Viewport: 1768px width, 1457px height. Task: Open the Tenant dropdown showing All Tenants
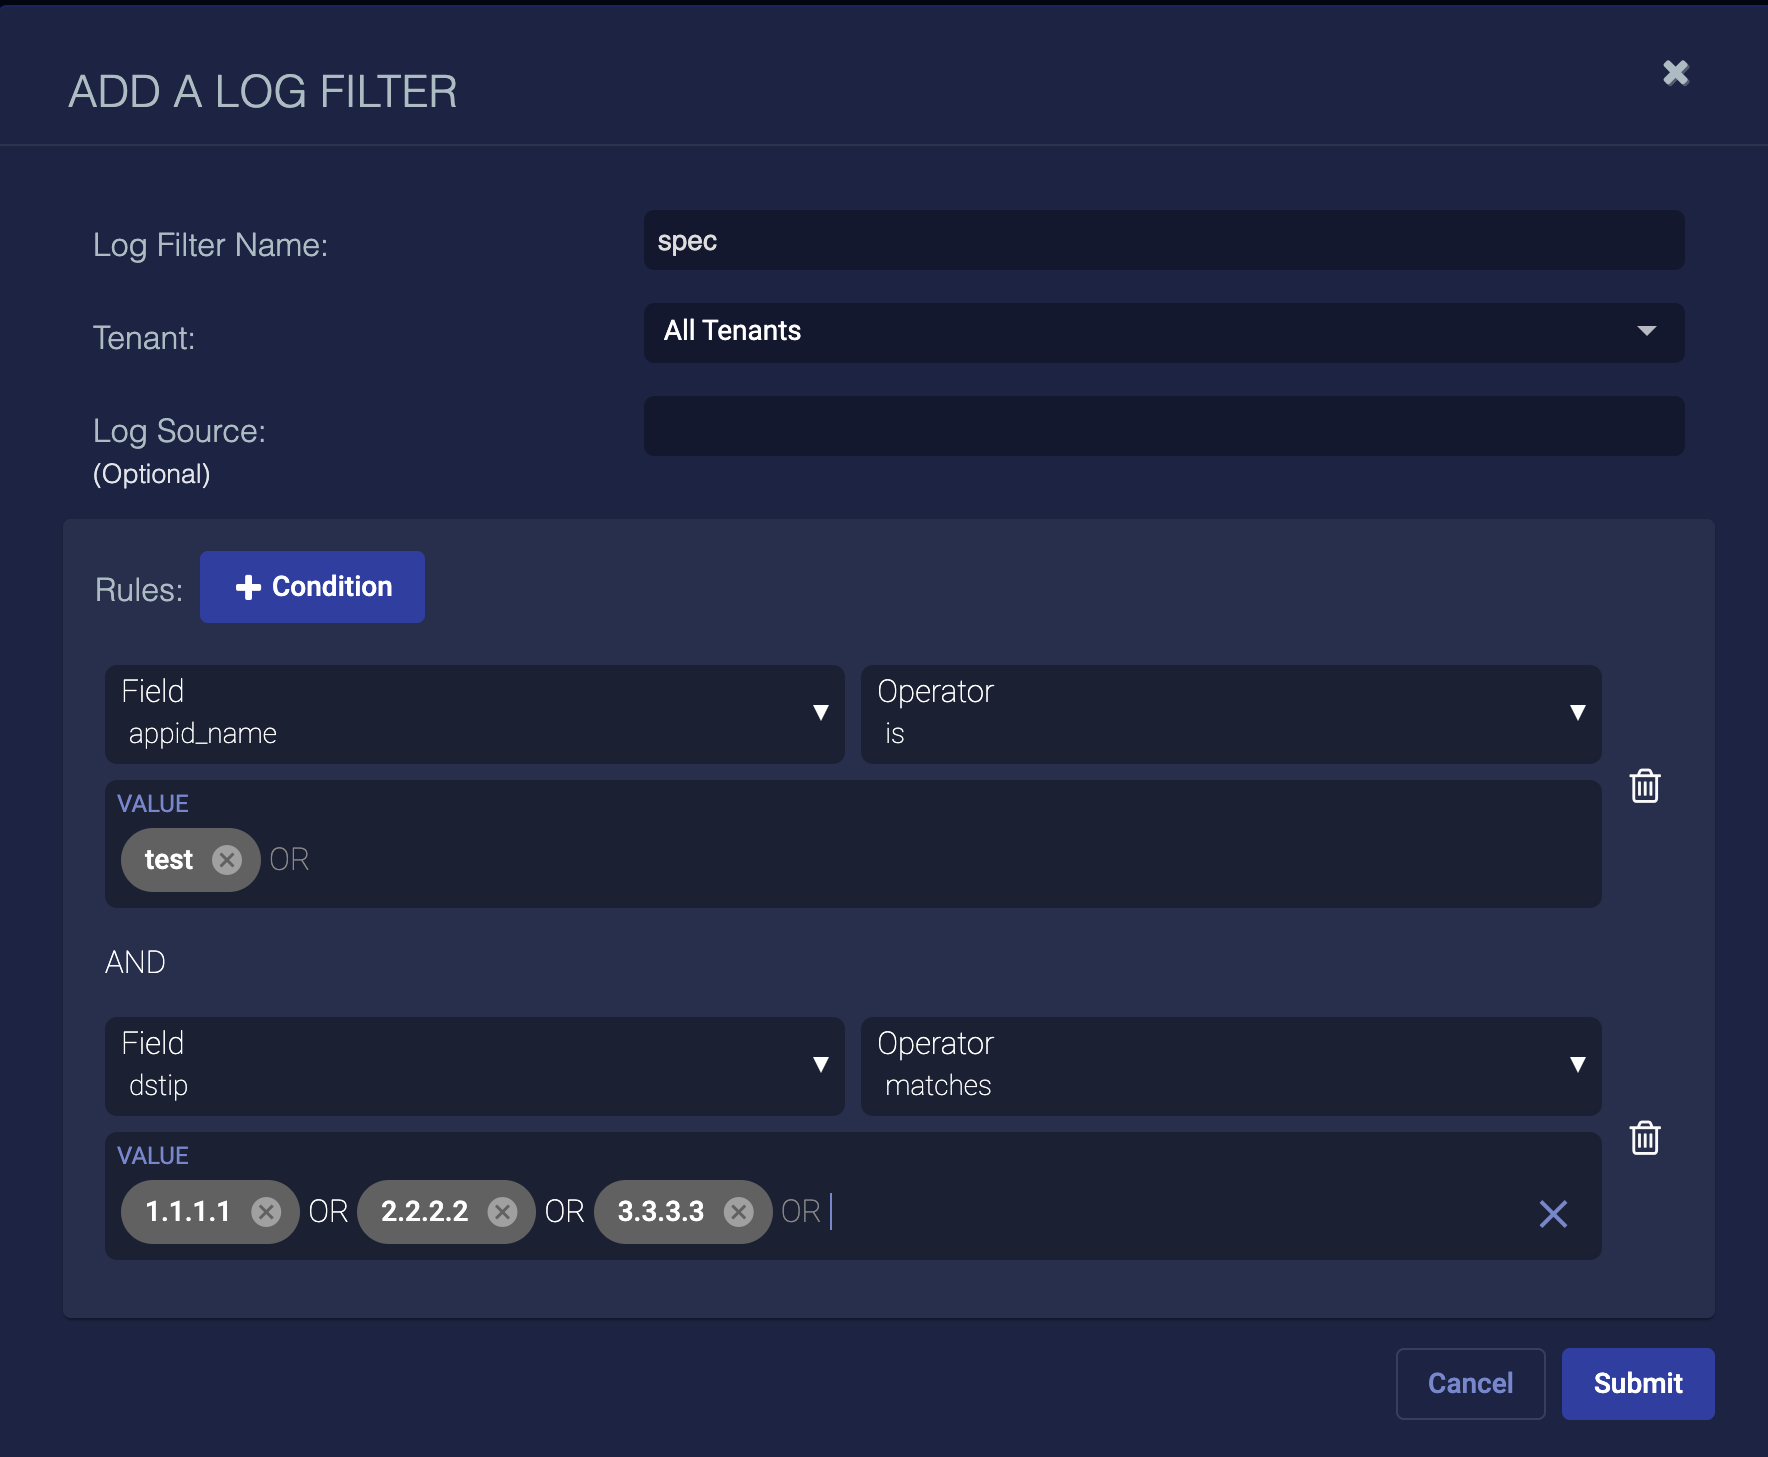point(1163,332)
